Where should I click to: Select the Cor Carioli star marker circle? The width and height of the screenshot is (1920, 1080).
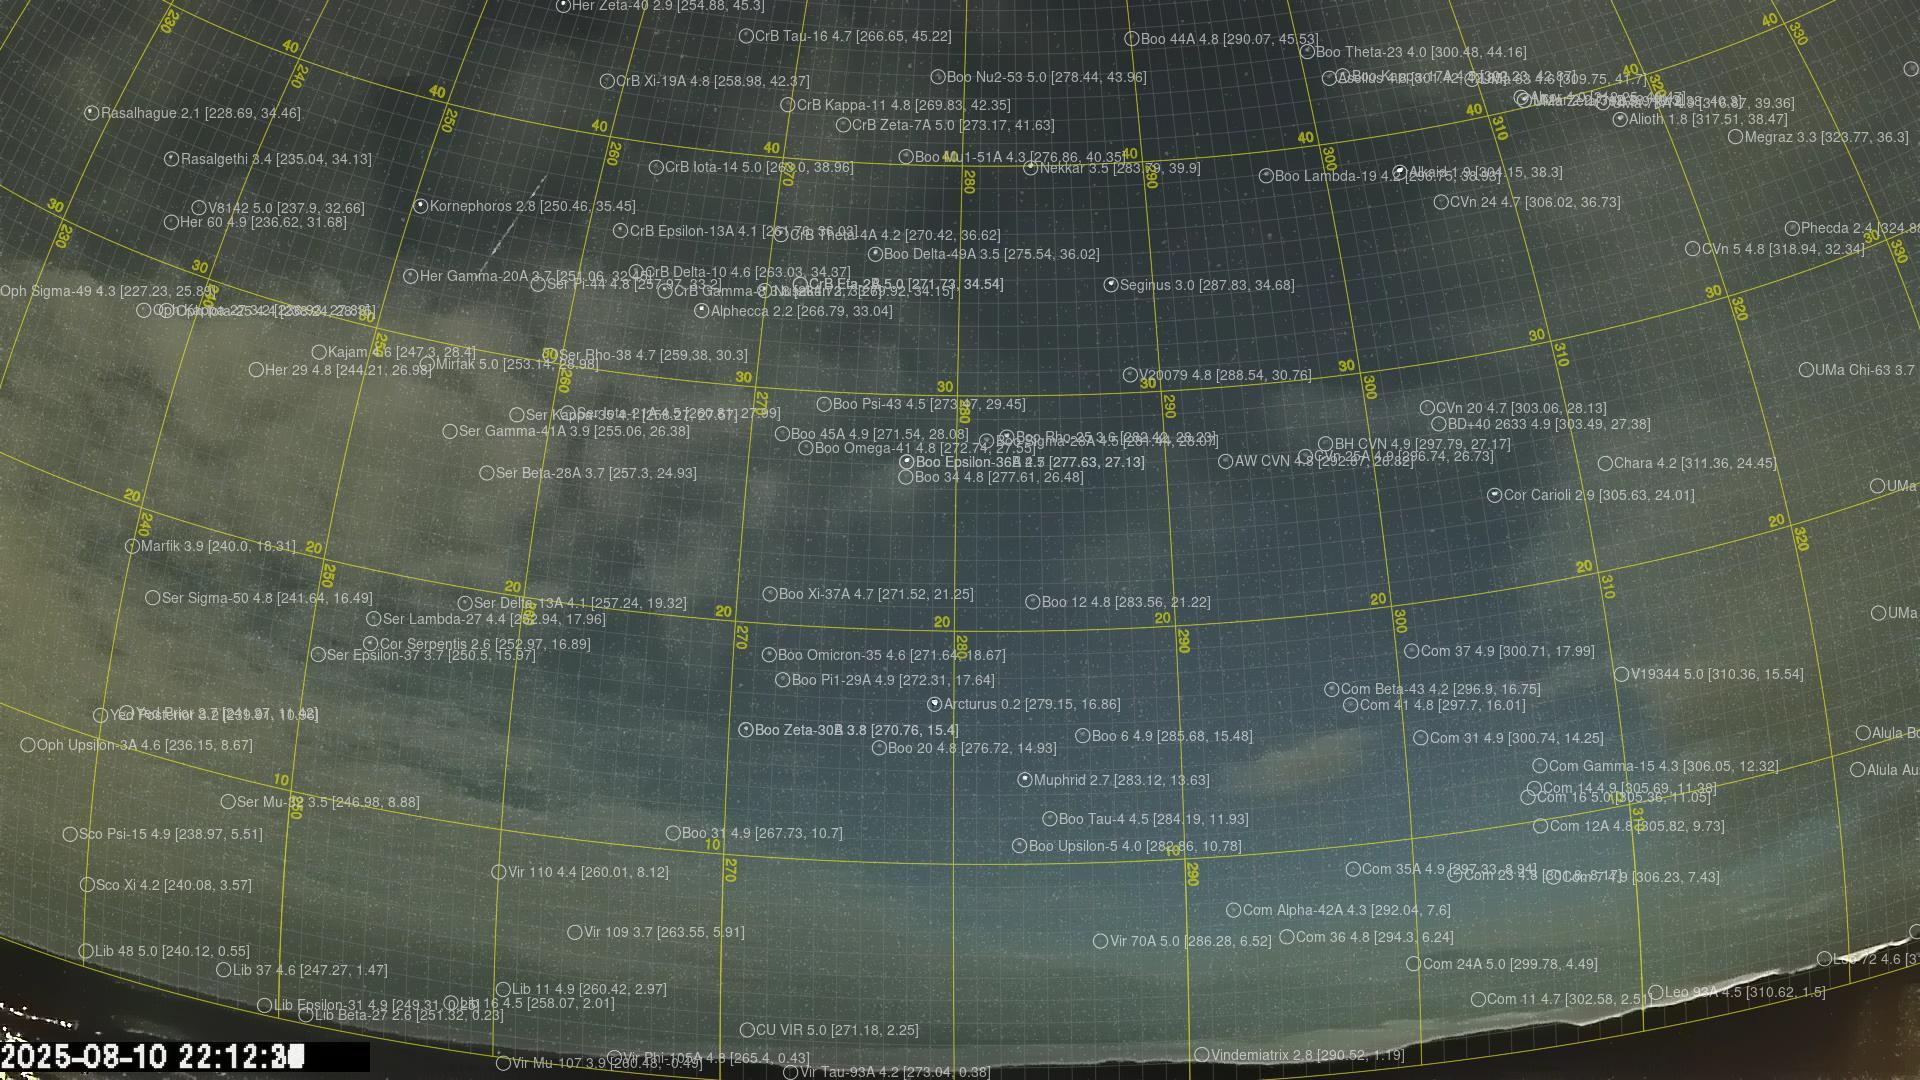pos(1494,495)
